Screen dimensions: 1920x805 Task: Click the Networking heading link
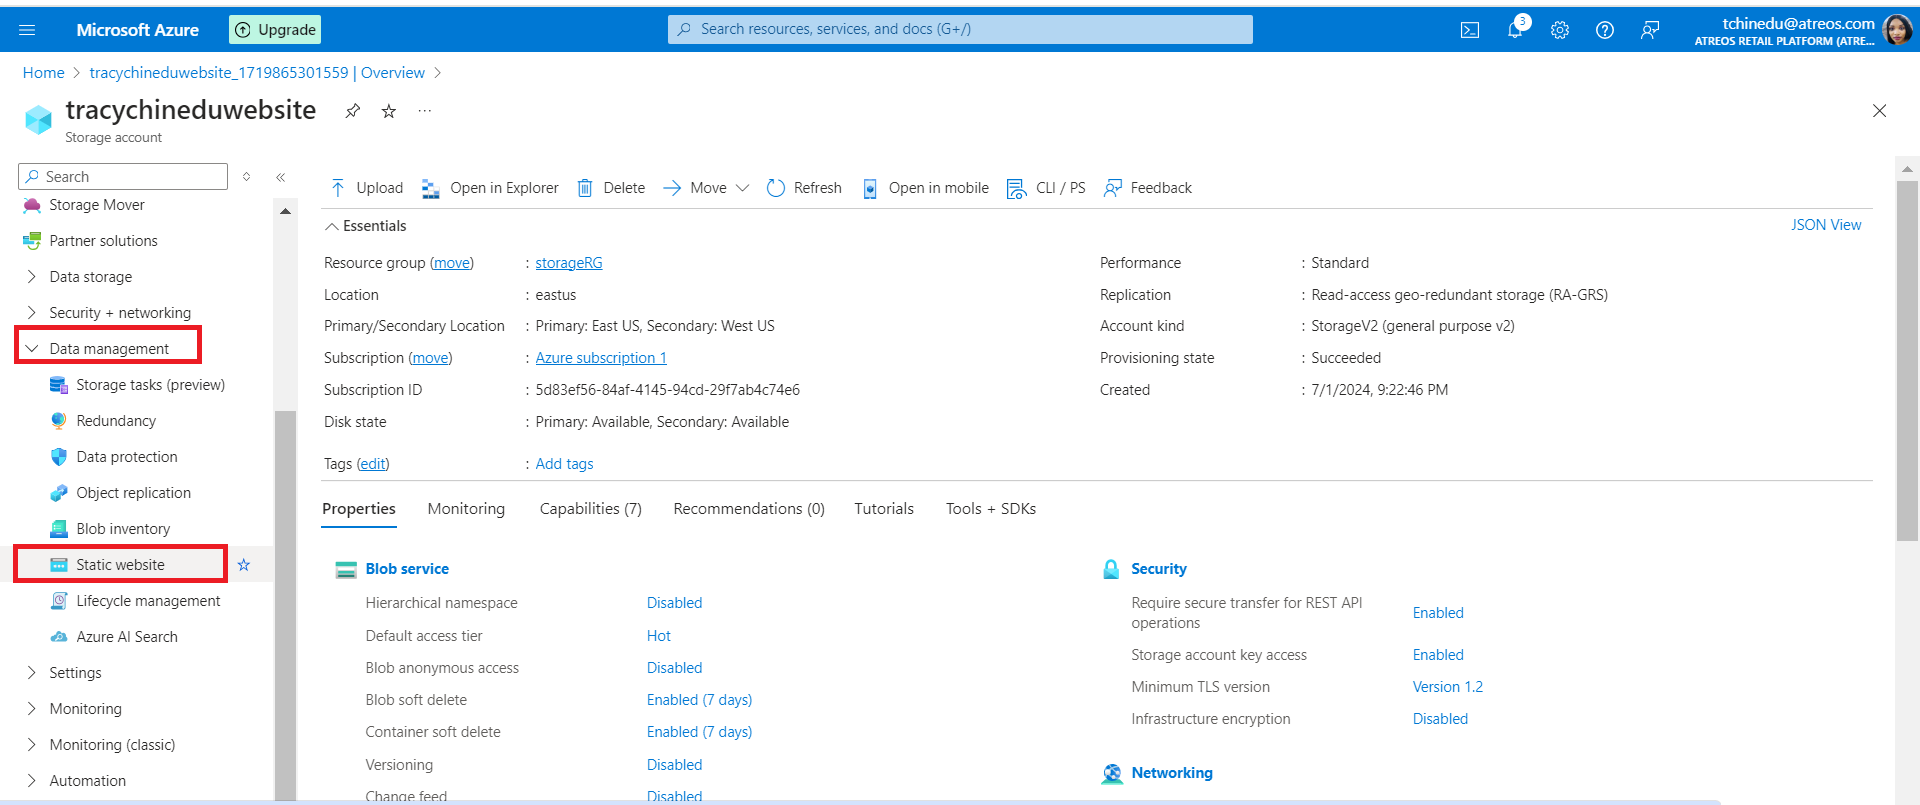[1172, 773]
